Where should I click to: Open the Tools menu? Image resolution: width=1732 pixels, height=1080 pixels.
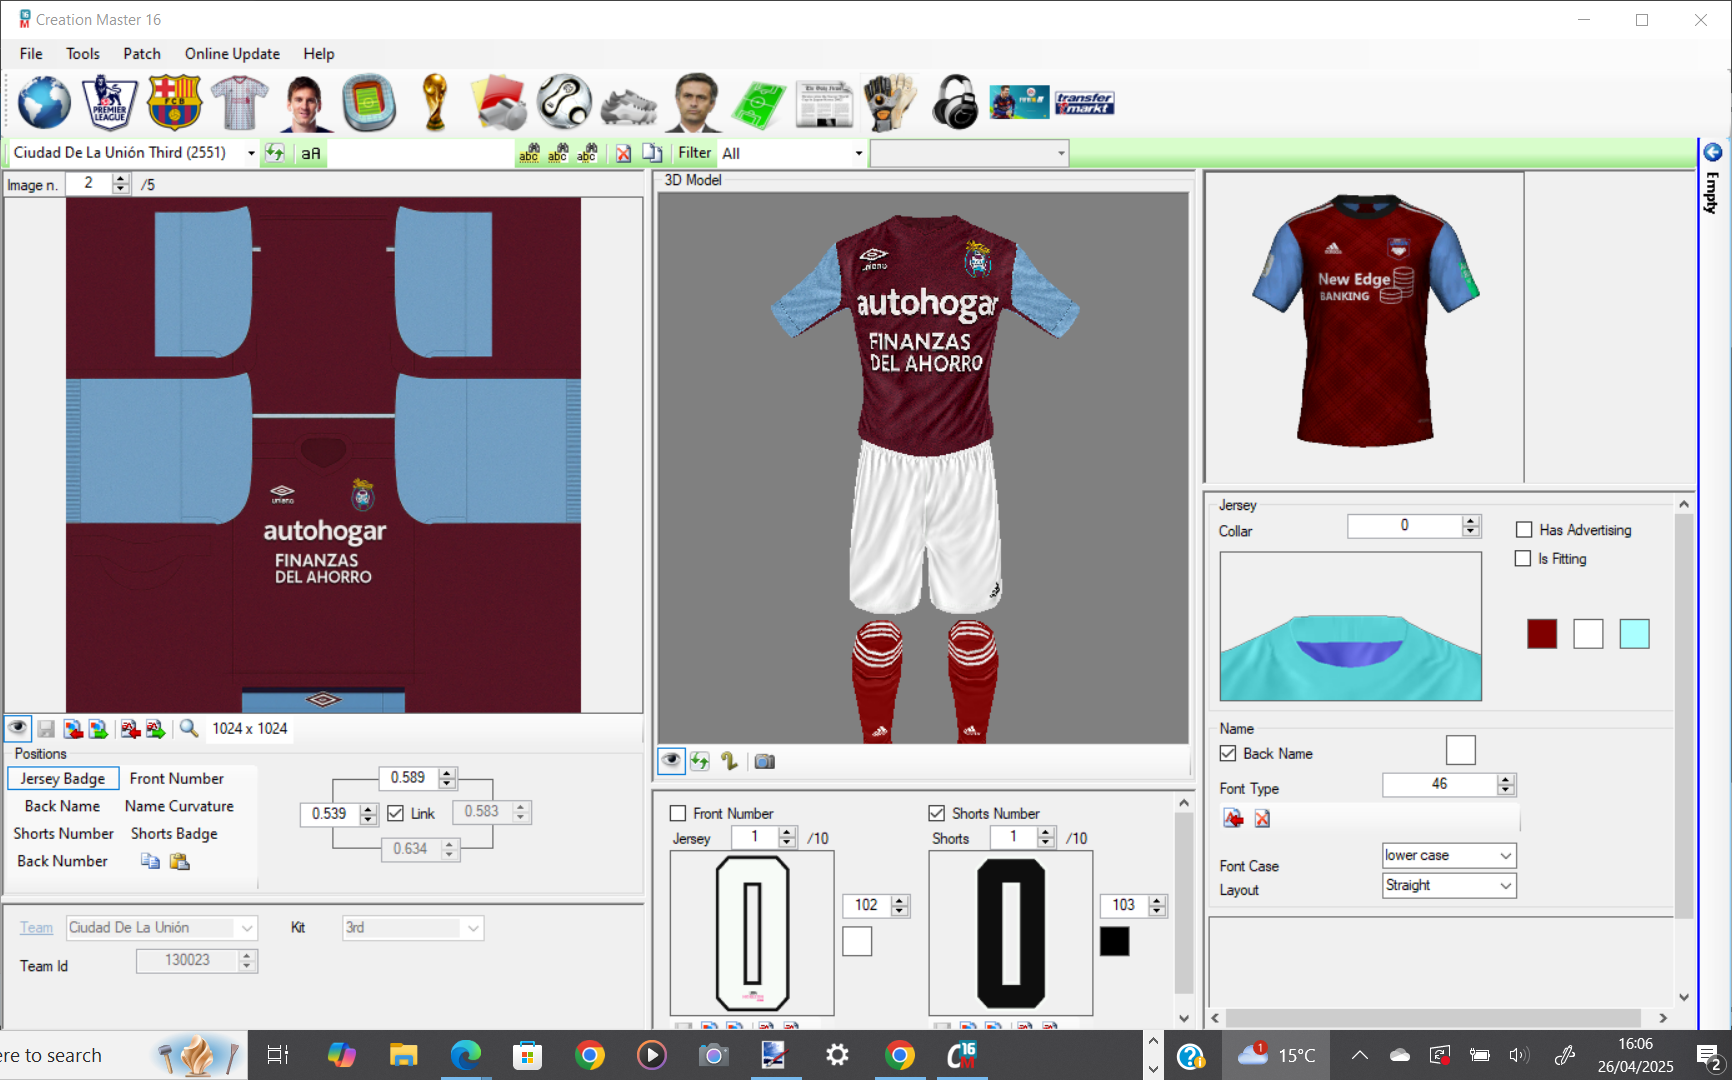[x=83, y=54]
